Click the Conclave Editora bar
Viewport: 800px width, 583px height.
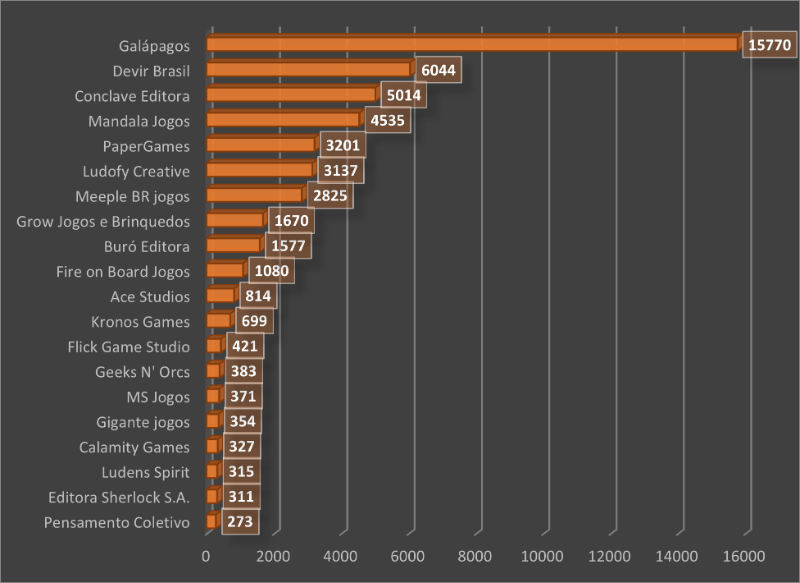pyautogui.click(x=290, y=95)
